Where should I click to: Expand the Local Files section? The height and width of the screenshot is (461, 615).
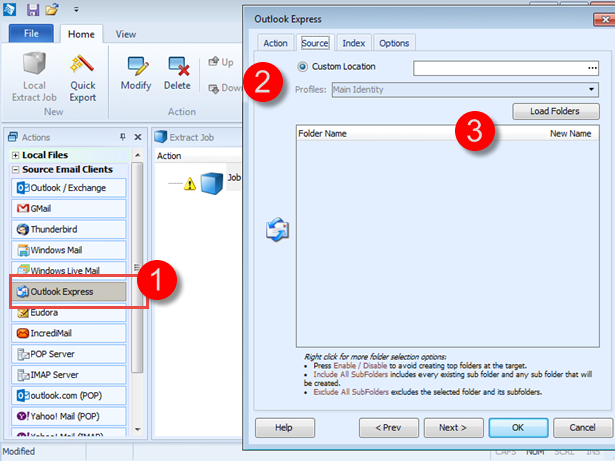pos(16,155)
